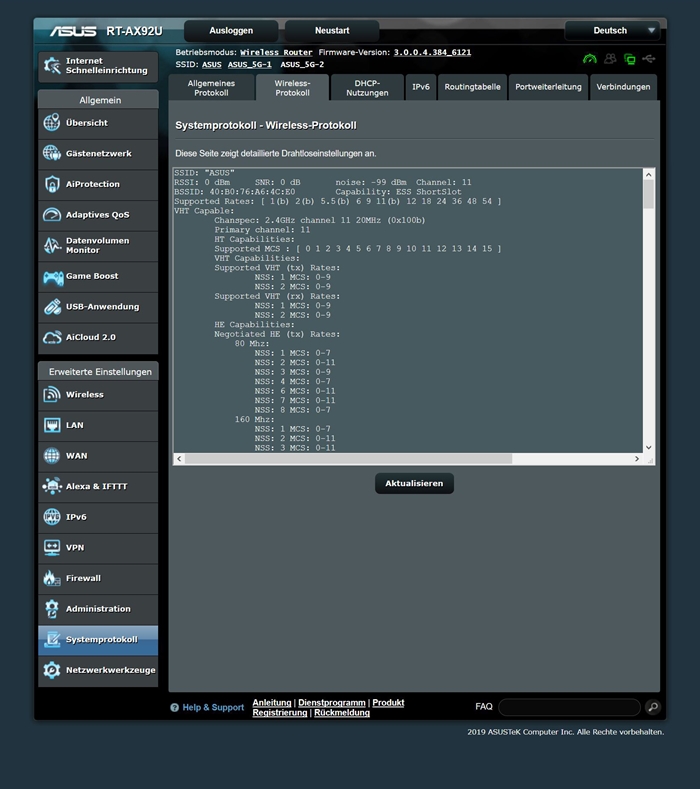This screenshot has width=700, height=789.
Task: Open LAN settings icon
Action: click(x=52, y=425)
